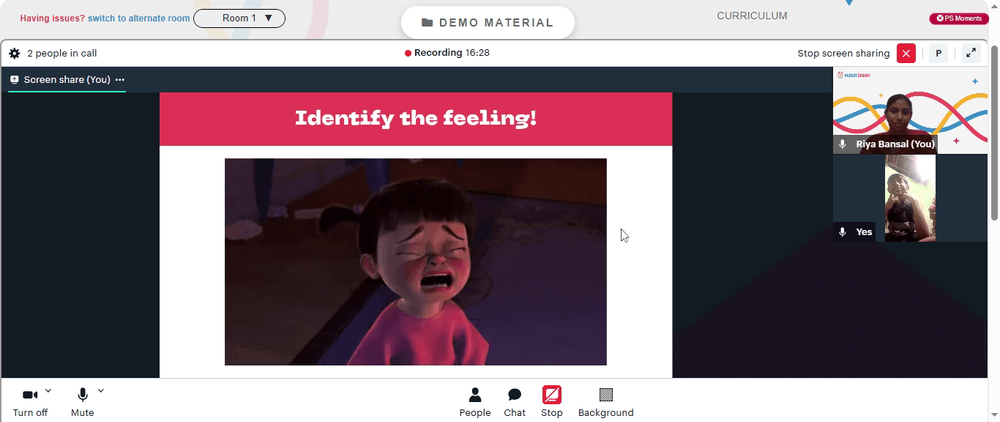The height and width of the screenshot is (422, 1000).
Task: Click mic icon on Yes participant tile
Action: point(842,232)
